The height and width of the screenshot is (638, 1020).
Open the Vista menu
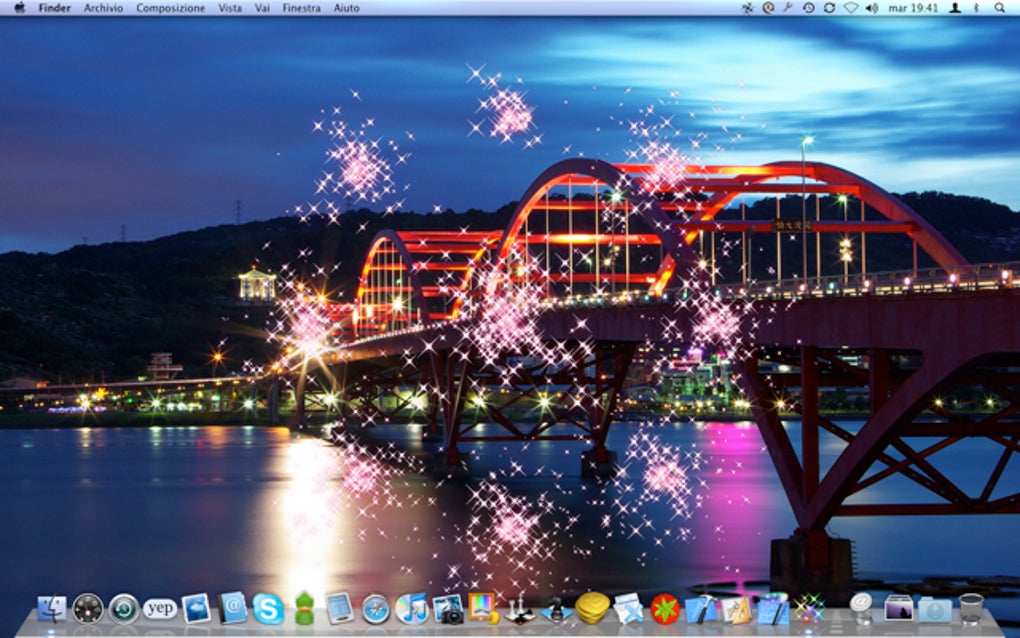click(x=230, y=8)
